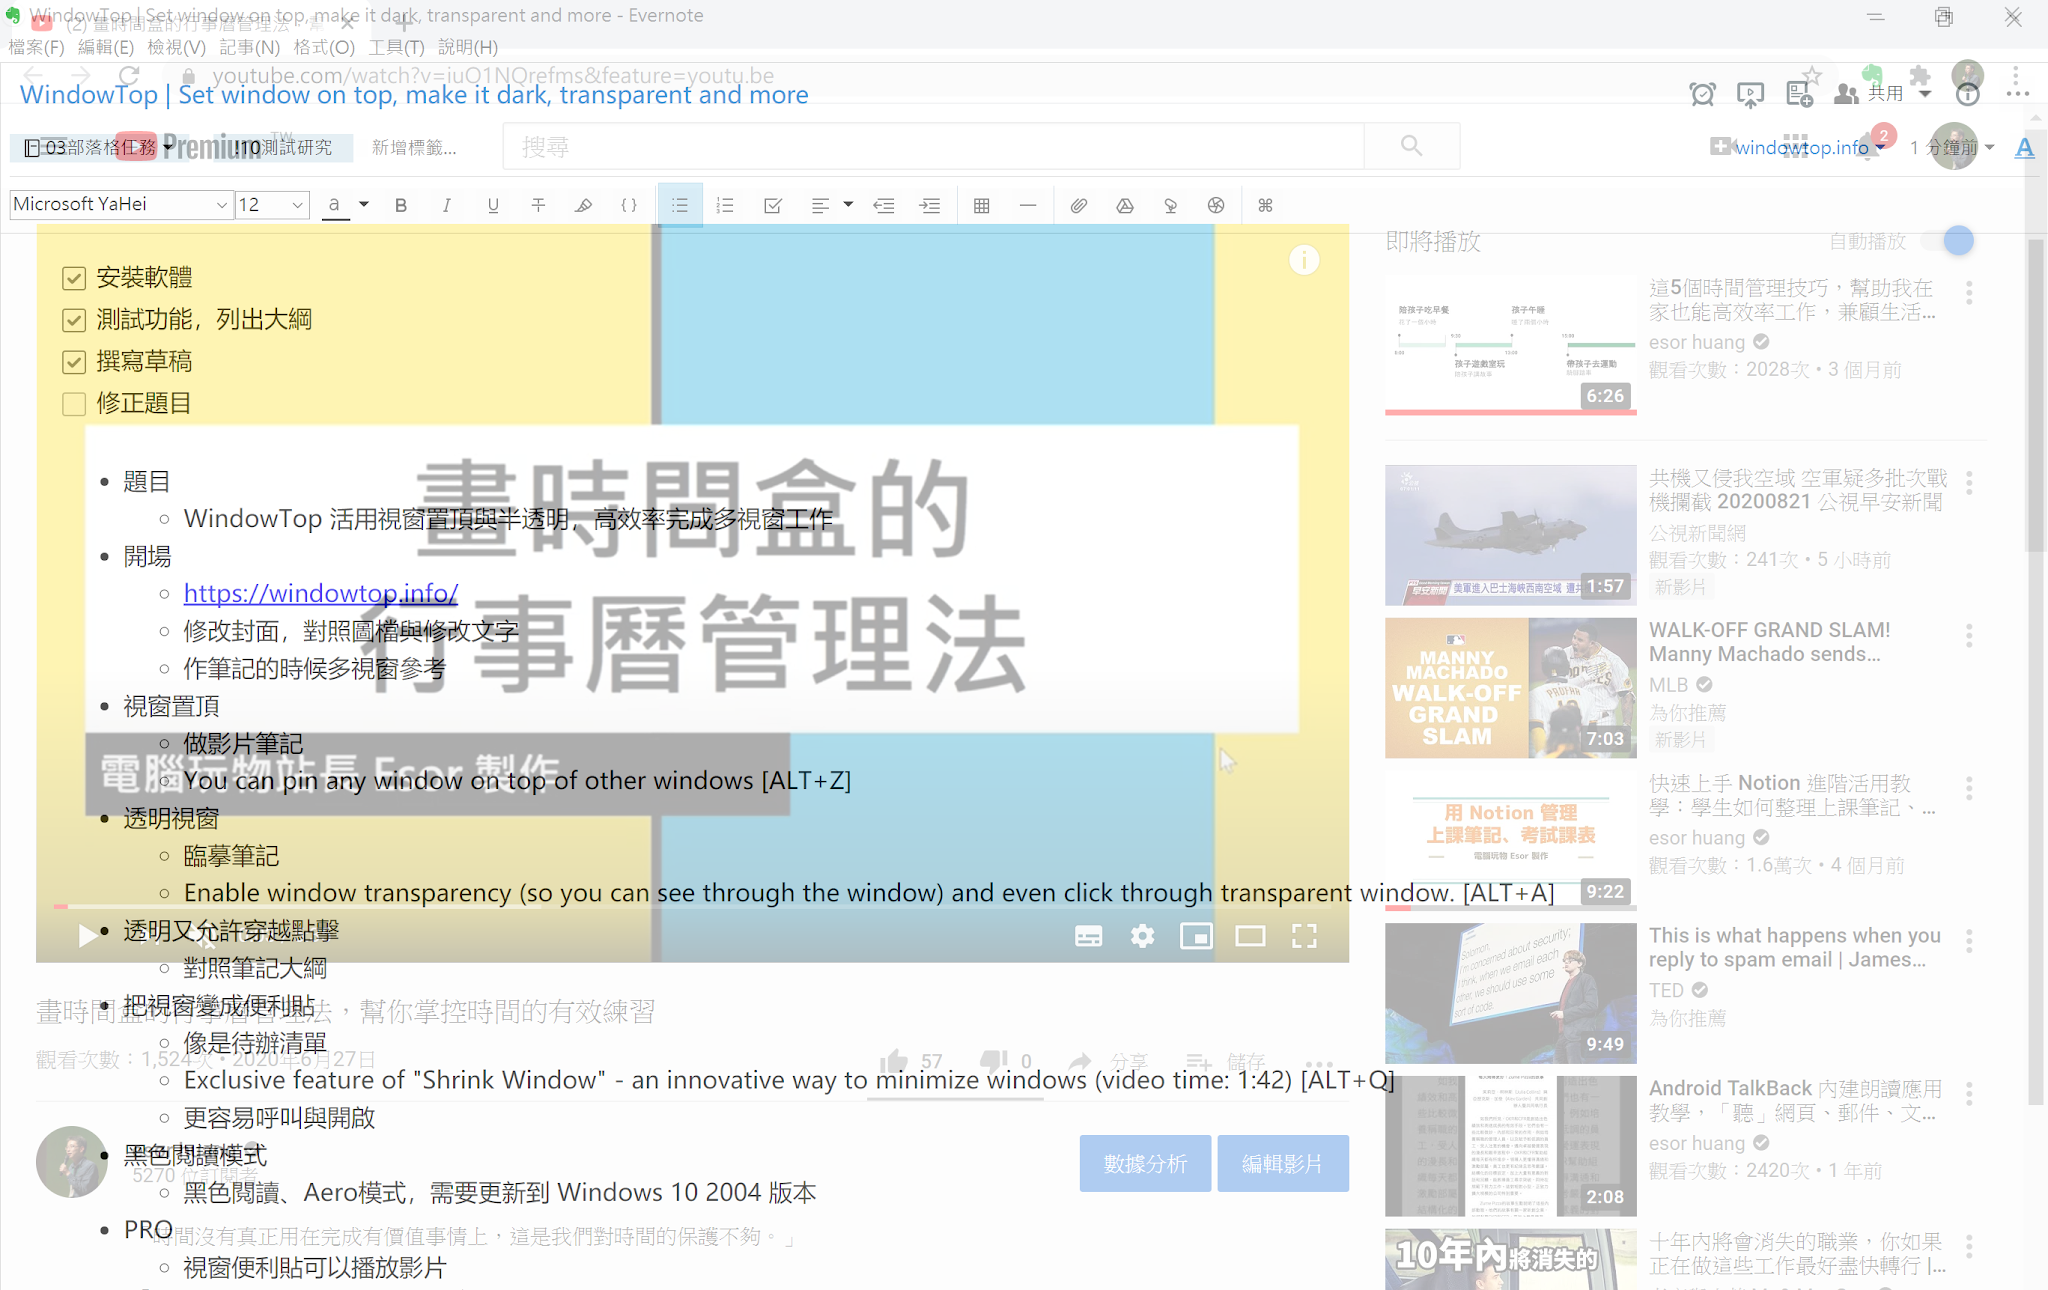The image size is (2048, 1290).
Task: Click the command-symbol toolbar icon
Action: 1265,205
